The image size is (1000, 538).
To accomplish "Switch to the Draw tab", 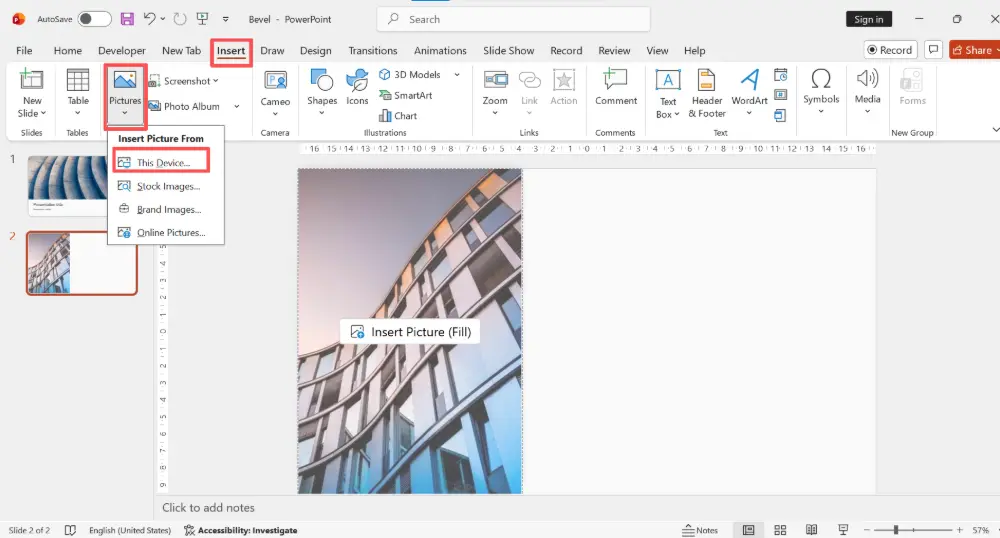I will coord(272,50).
